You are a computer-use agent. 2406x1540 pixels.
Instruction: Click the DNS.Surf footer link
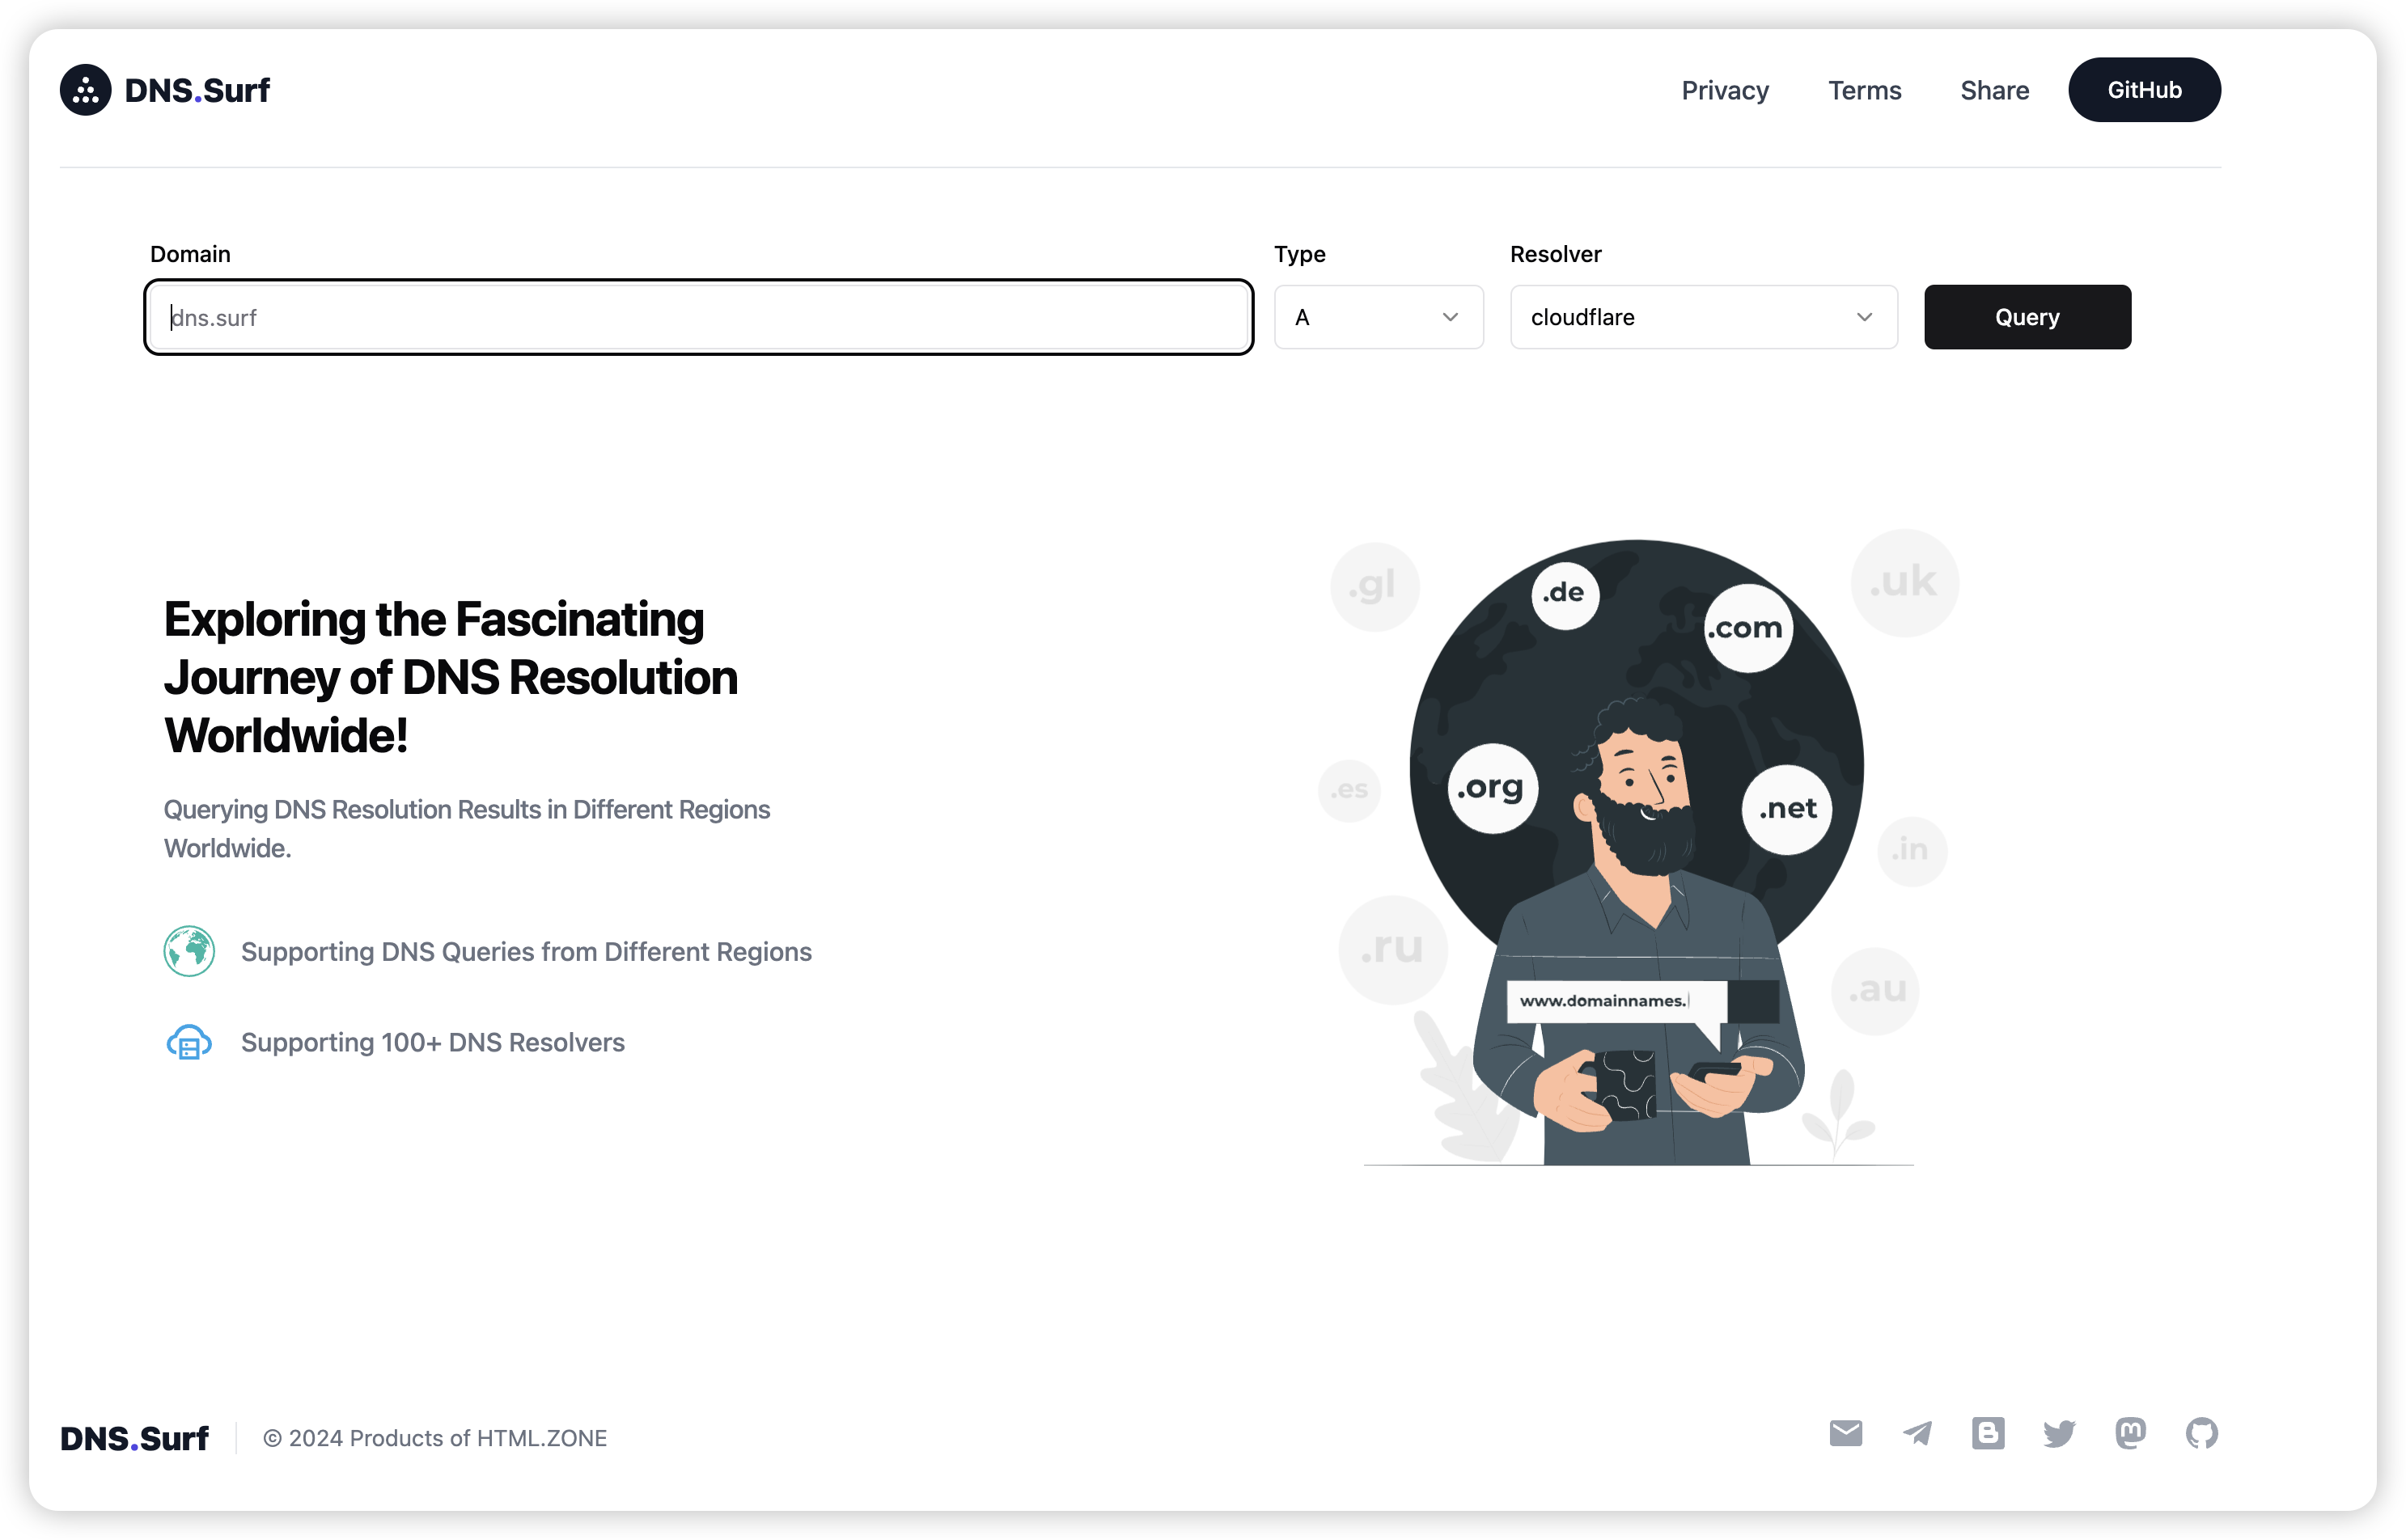(135, 1436)
